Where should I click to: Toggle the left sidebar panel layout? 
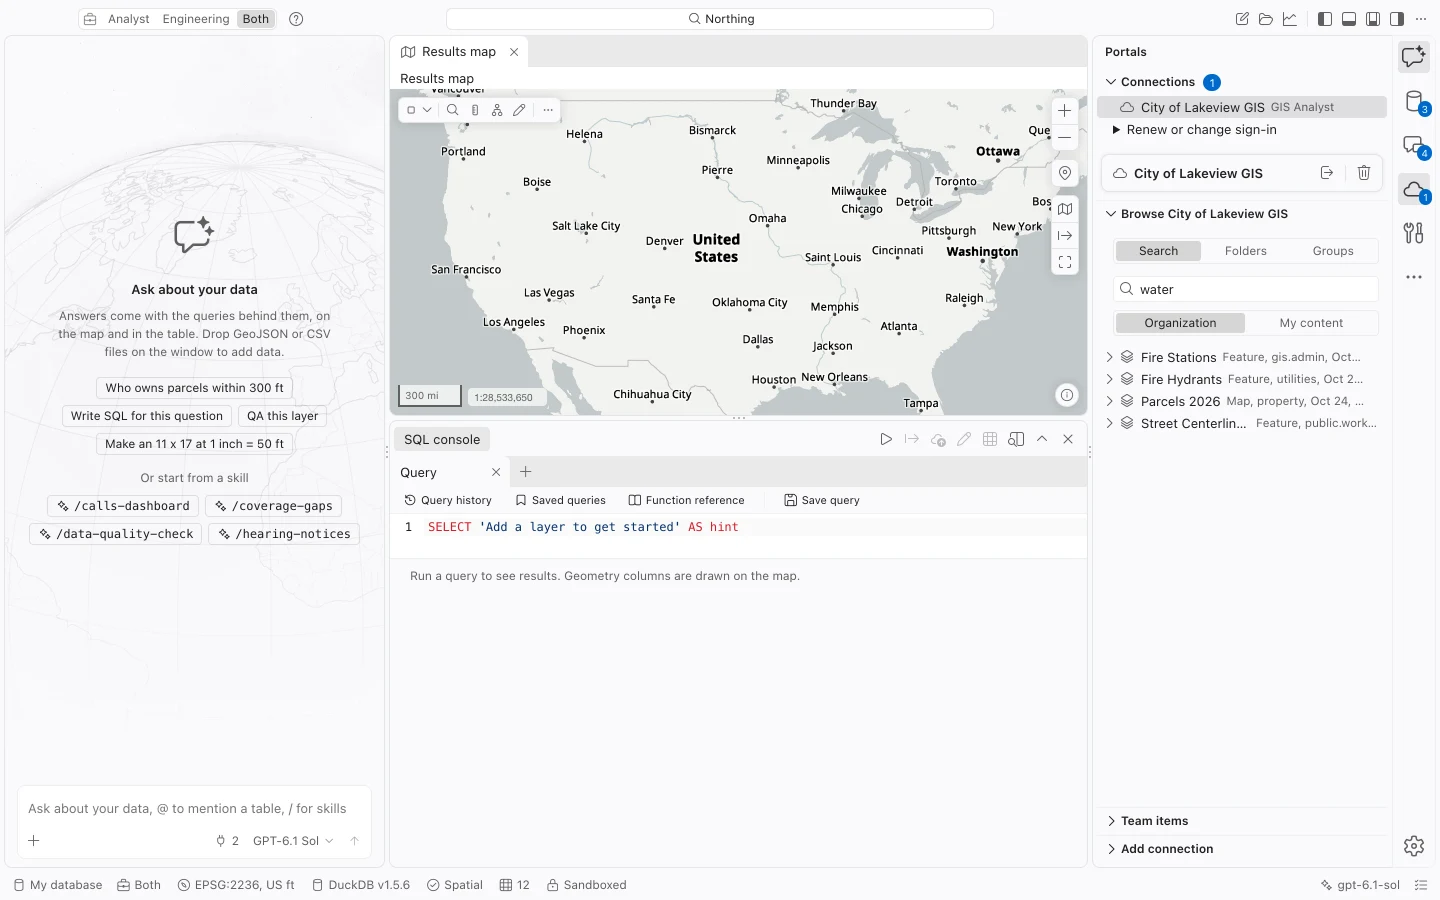pos(1325,19)
